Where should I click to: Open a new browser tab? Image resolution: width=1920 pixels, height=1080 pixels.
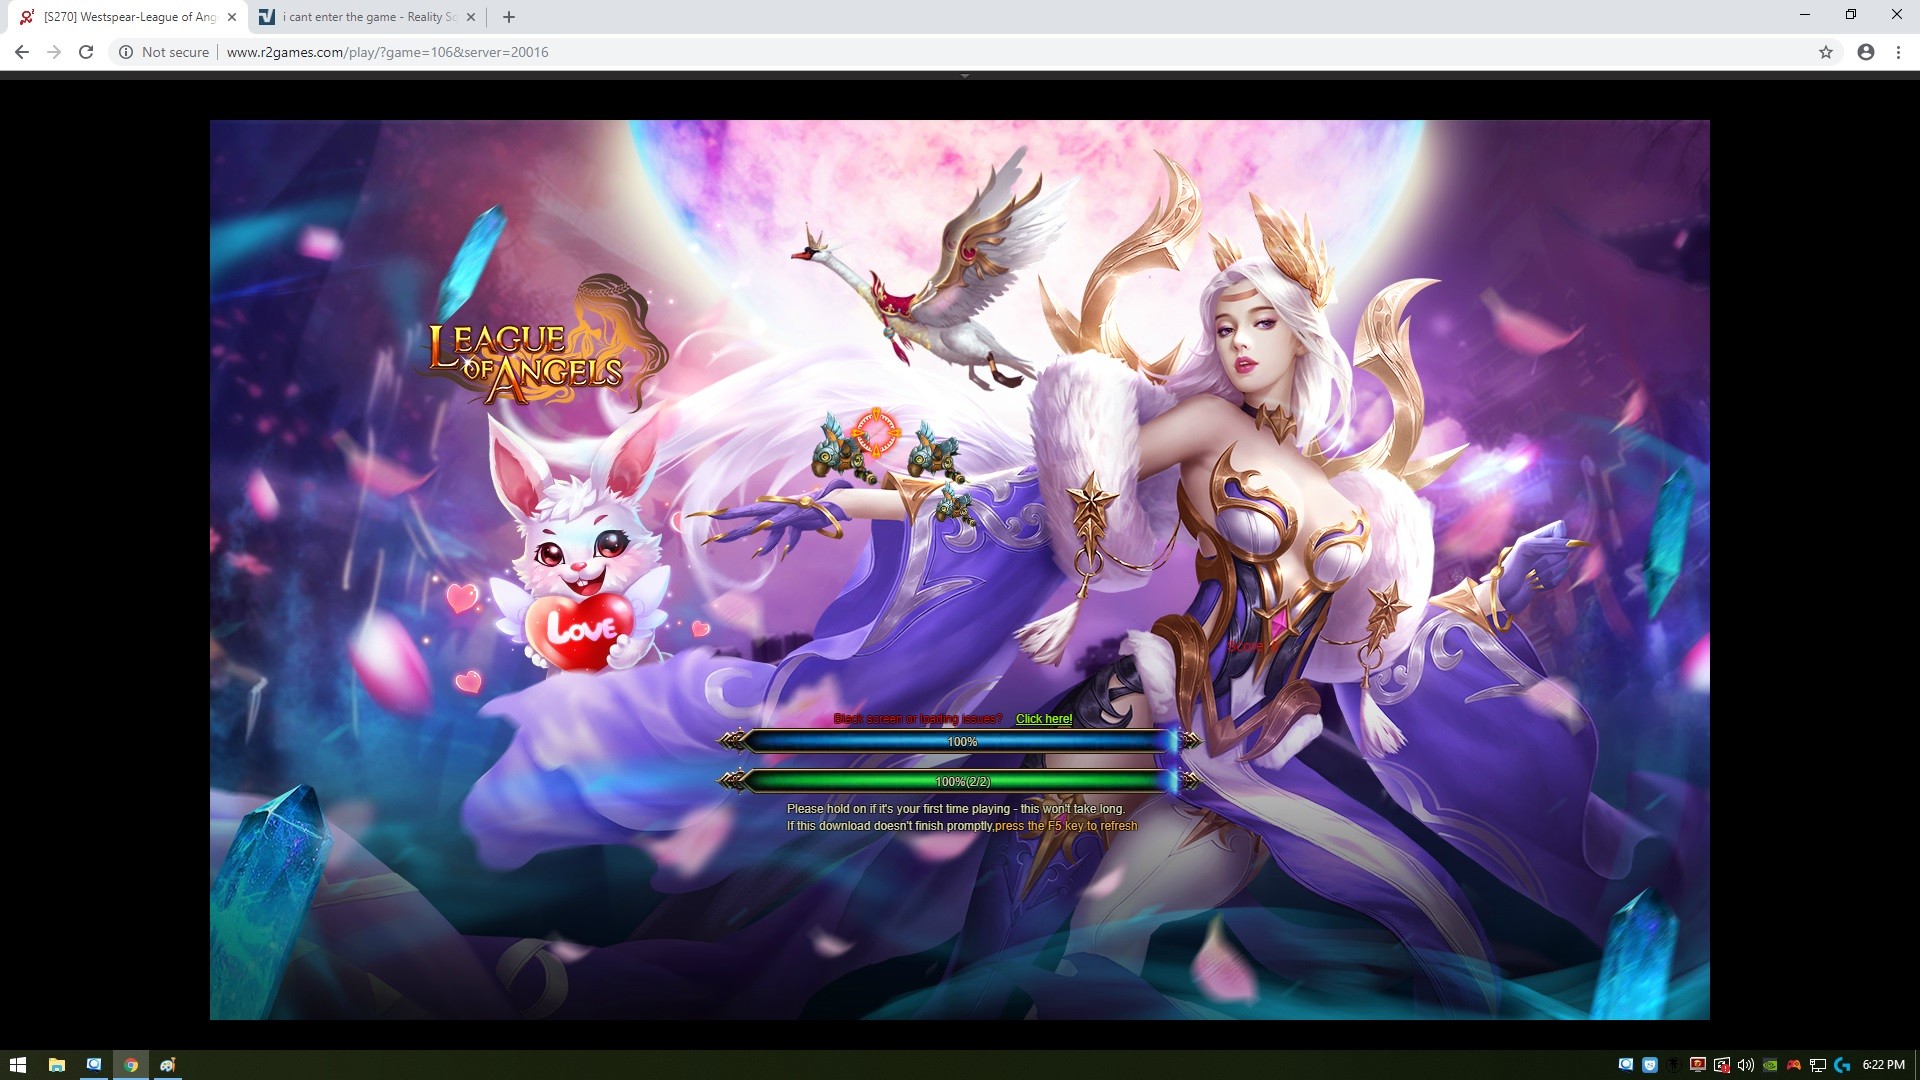tap(509, 17)
